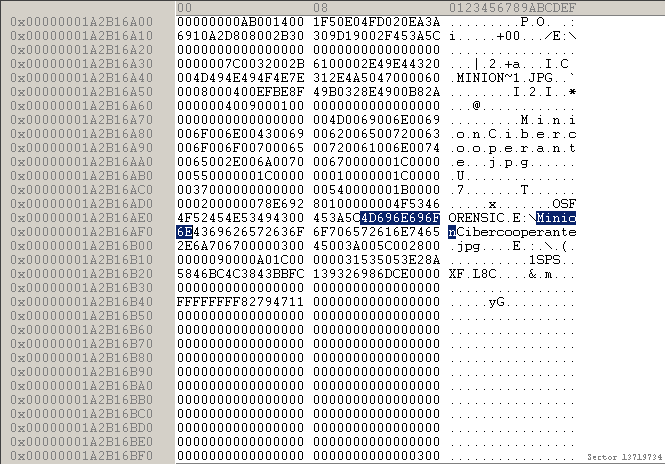This screenshot has width=665, height=464.
Task: Click the 08 column header
Action: [x=320, y=7]
